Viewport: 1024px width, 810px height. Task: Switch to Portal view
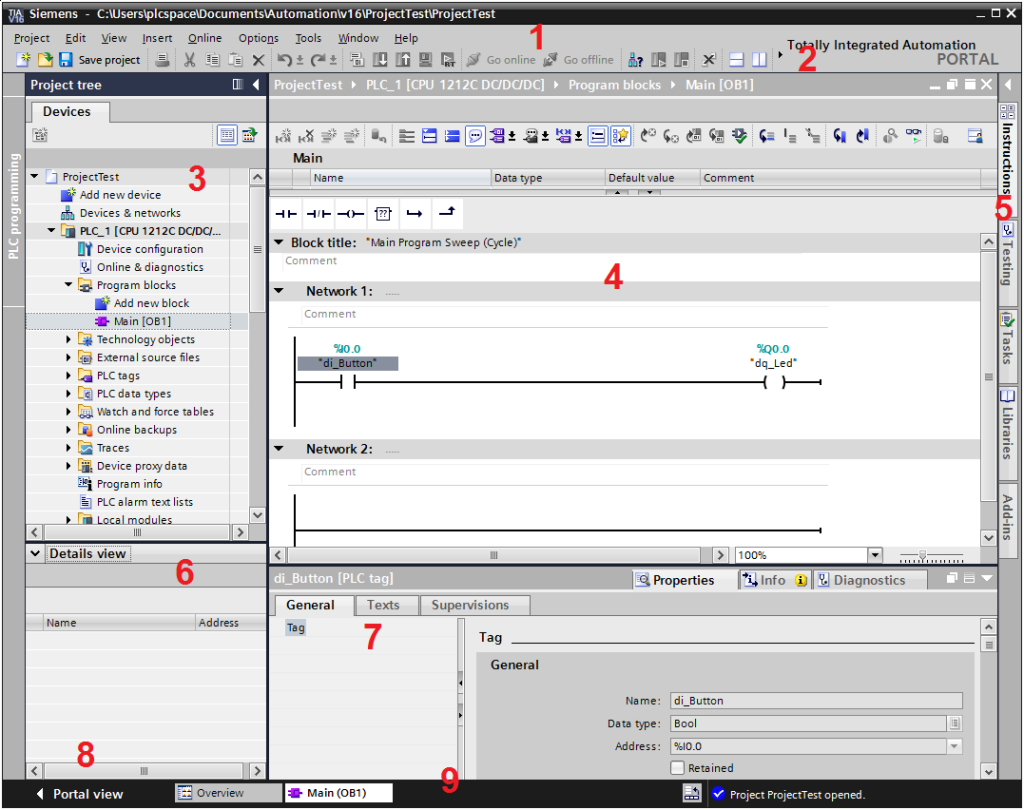(x=80, y=794)
